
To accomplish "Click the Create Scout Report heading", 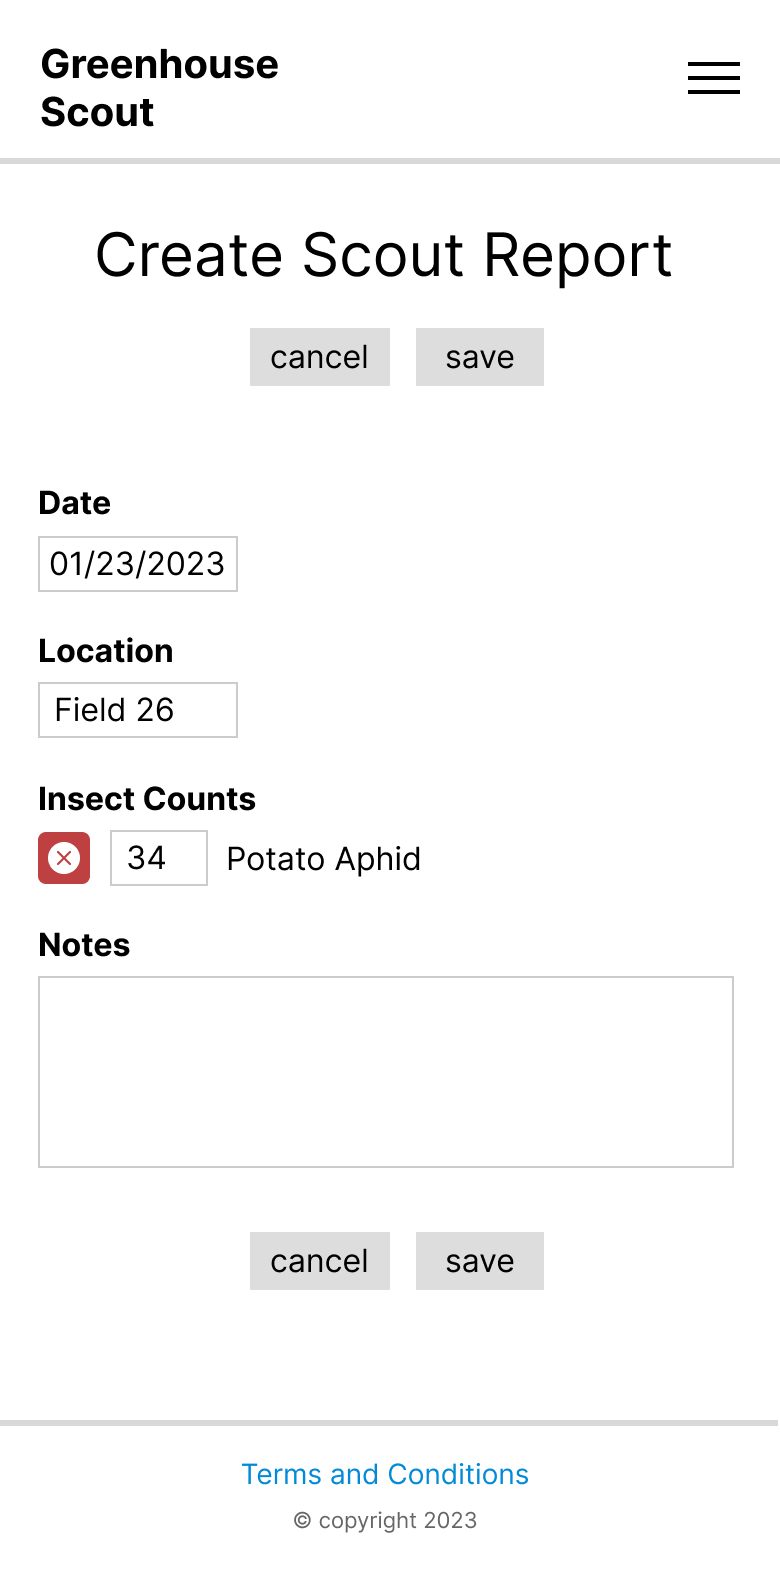I will (384, 255).
